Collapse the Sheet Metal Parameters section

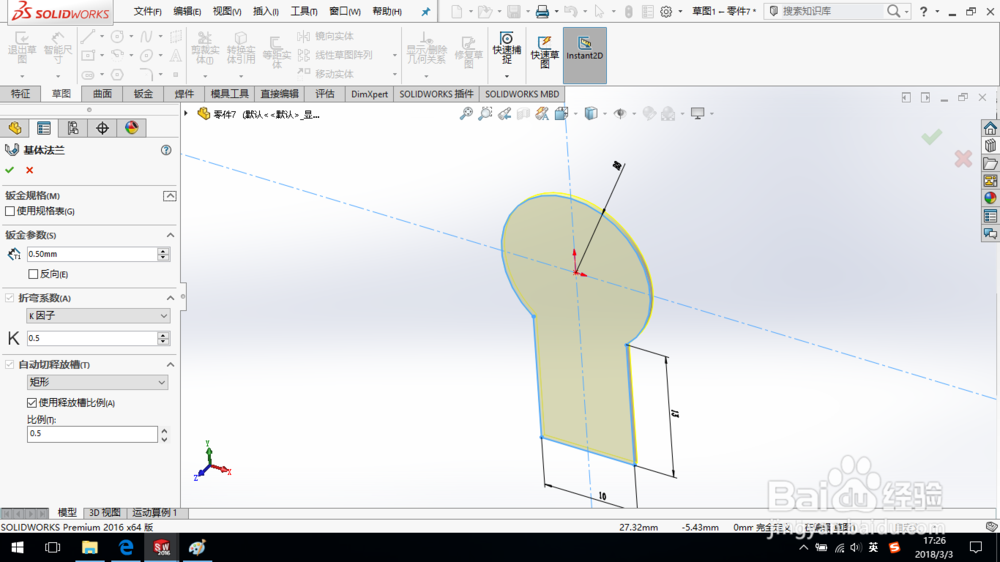coord(170,235)
